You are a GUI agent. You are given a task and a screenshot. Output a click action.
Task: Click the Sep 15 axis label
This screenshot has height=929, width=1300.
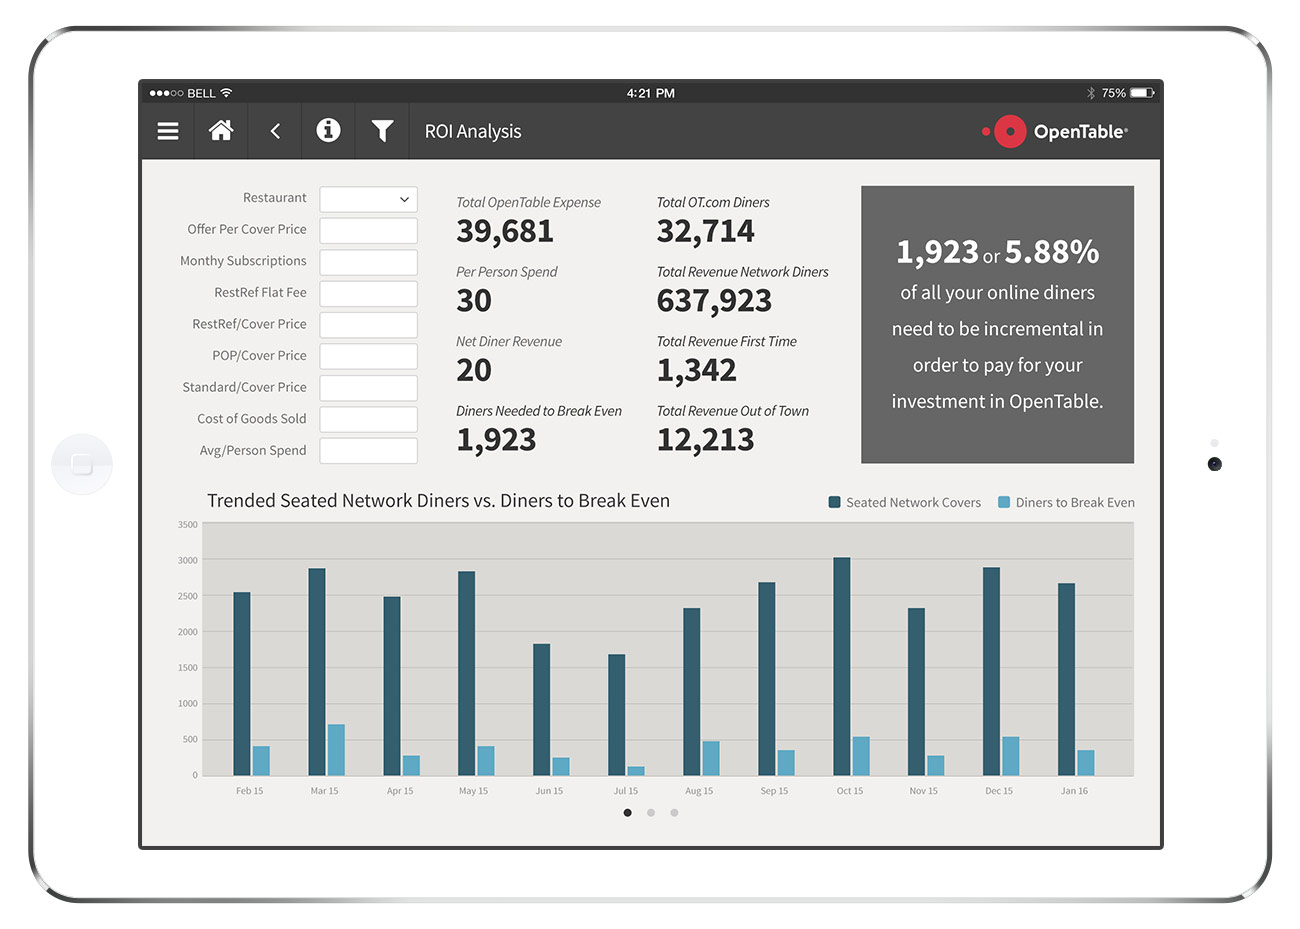pyautogui.click(x=774, y=791)
